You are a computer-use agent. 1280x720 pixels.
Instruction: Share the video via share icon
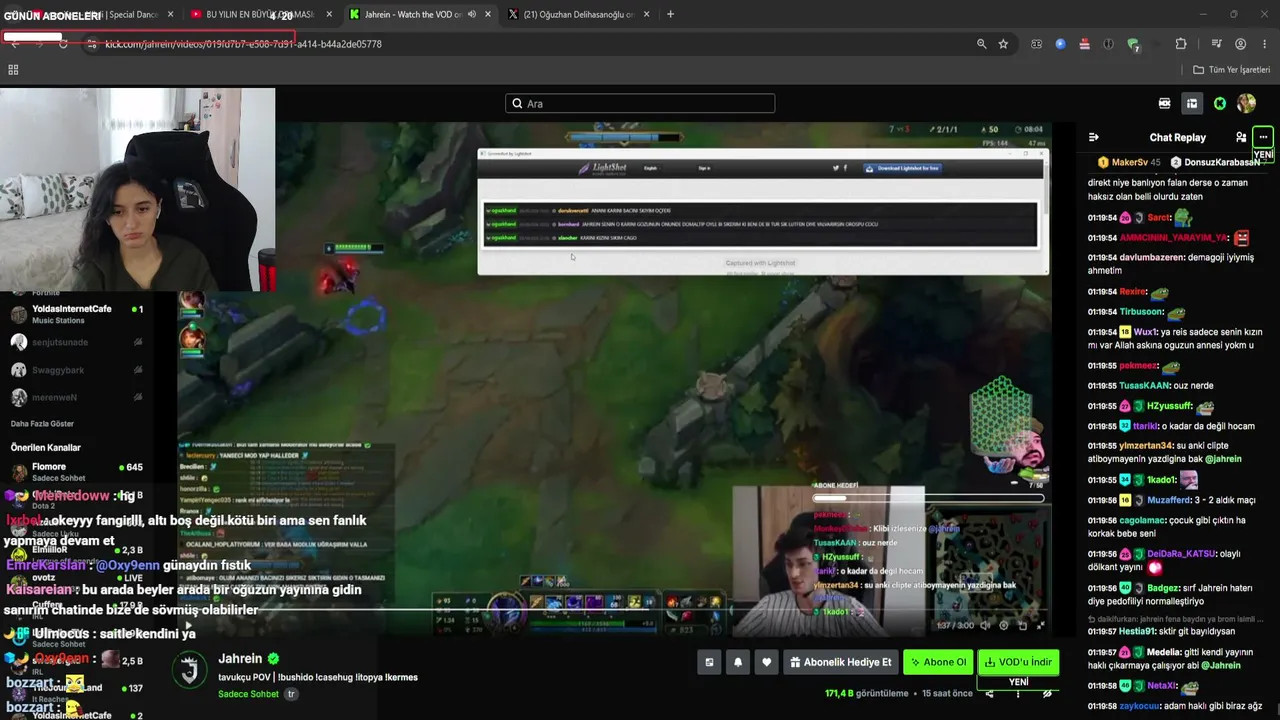[x=989, y=693]
